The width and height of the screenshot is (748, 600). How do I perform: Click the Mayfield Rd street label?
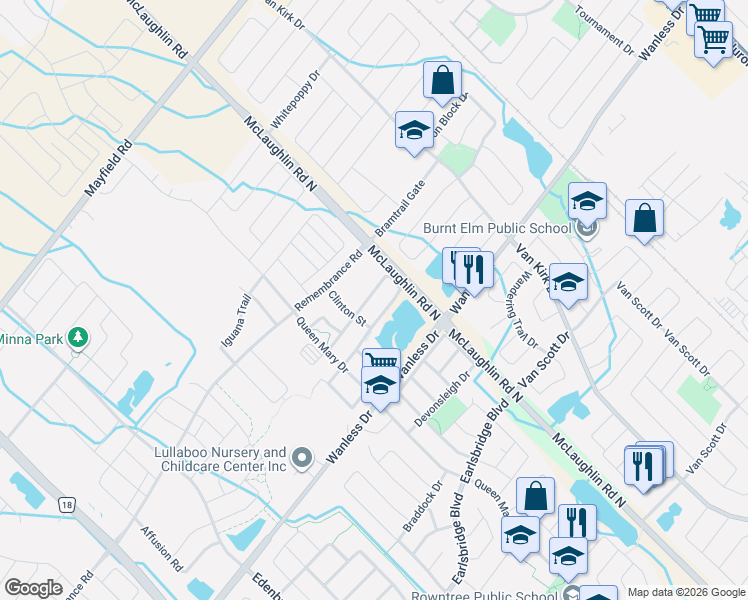pyautogui.click(x=108, y=168)
